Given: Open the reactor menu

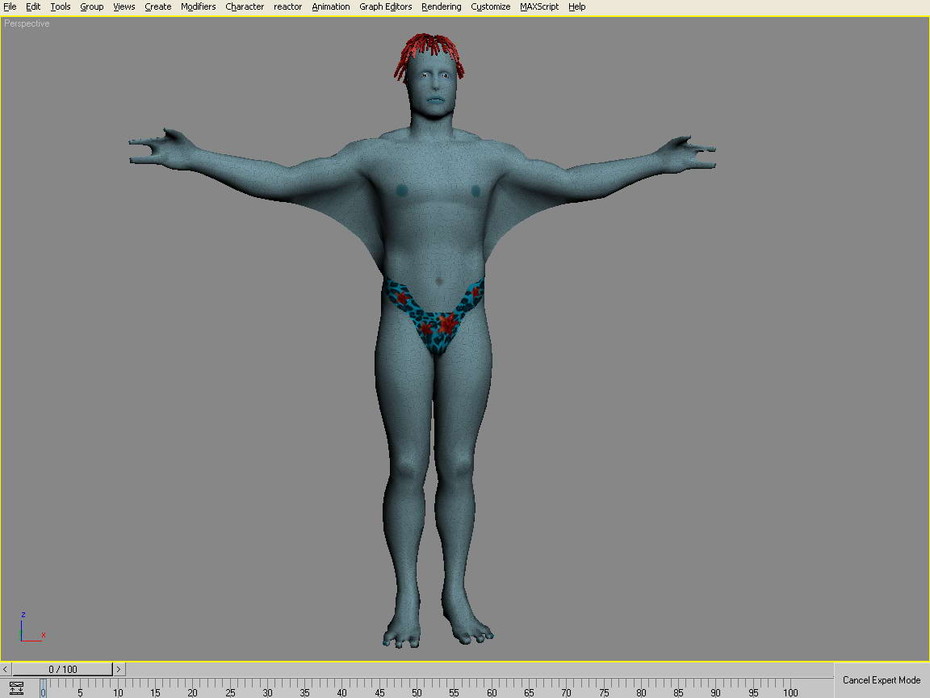Looking at the screenshot, I should tap(287, 7).
